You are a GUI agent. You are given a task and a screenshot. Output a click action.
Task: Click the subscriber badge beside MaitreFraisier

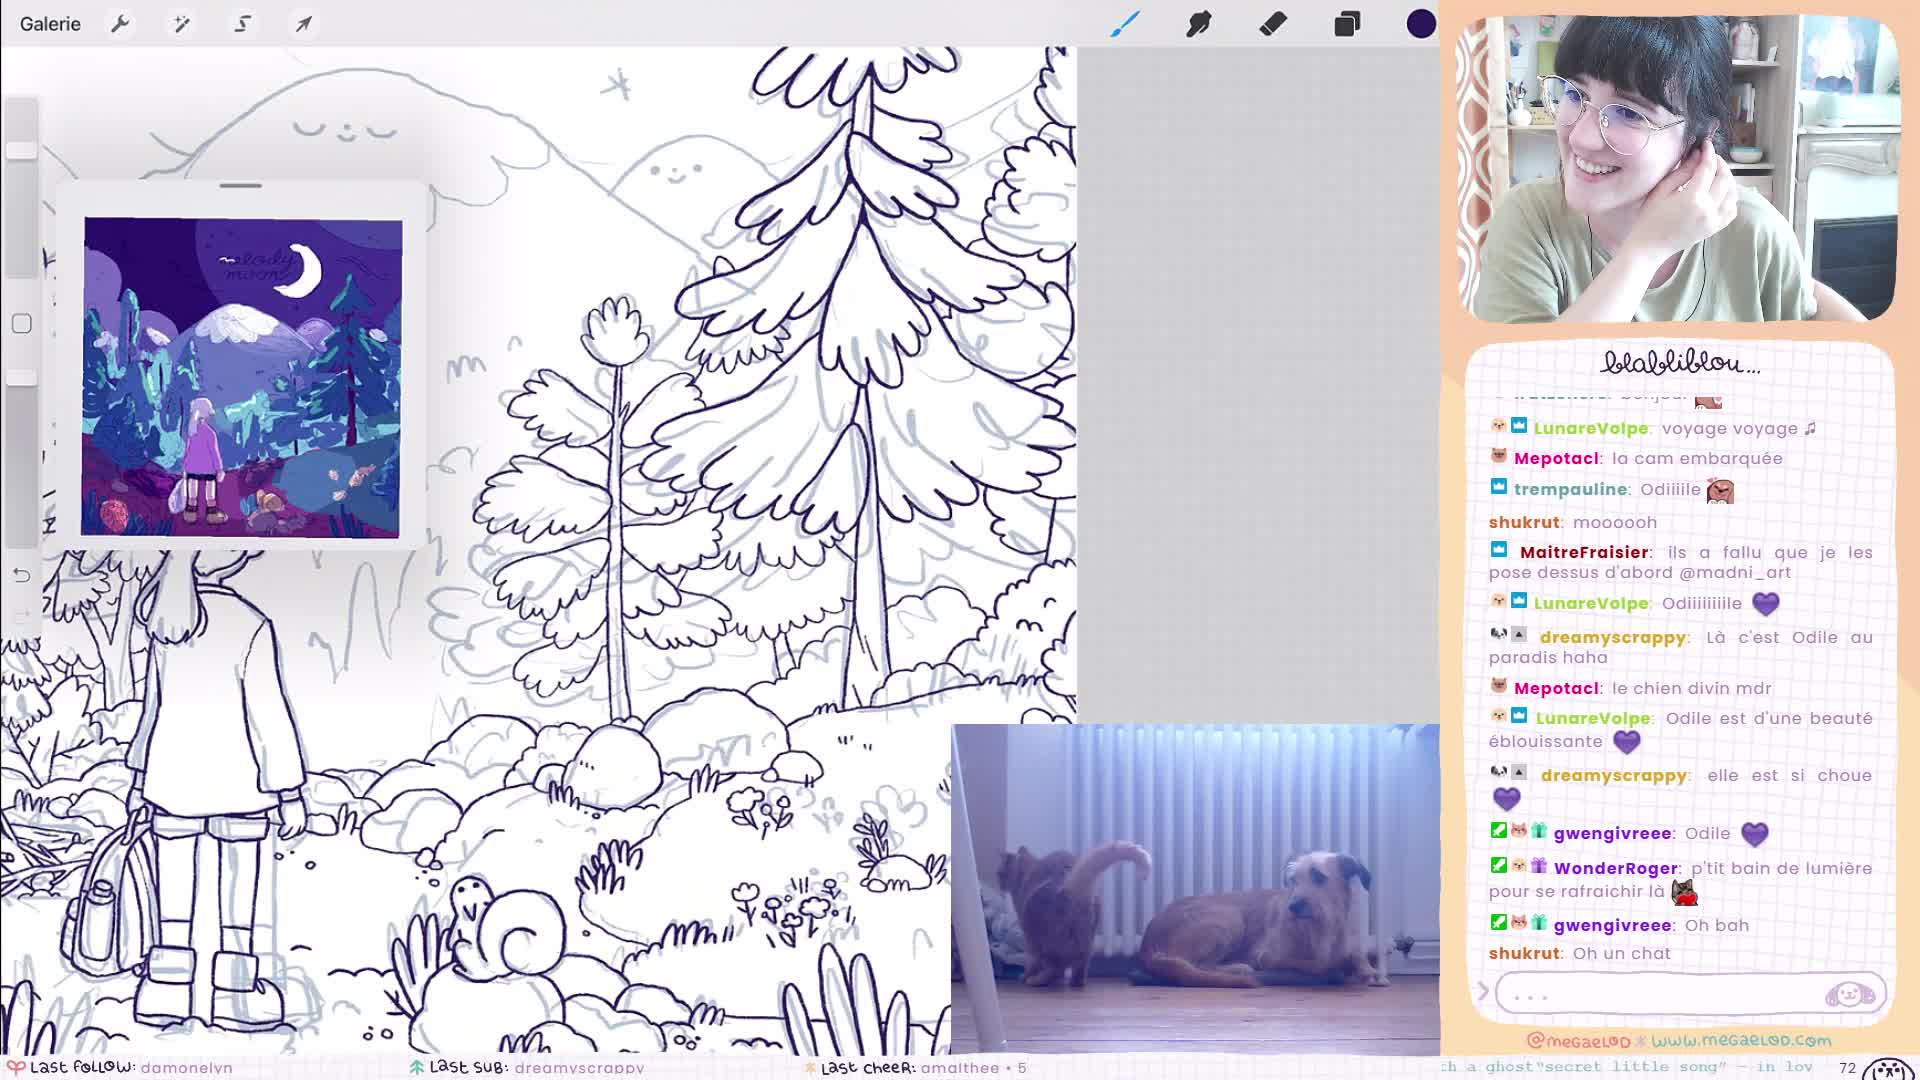[1498, 549]
